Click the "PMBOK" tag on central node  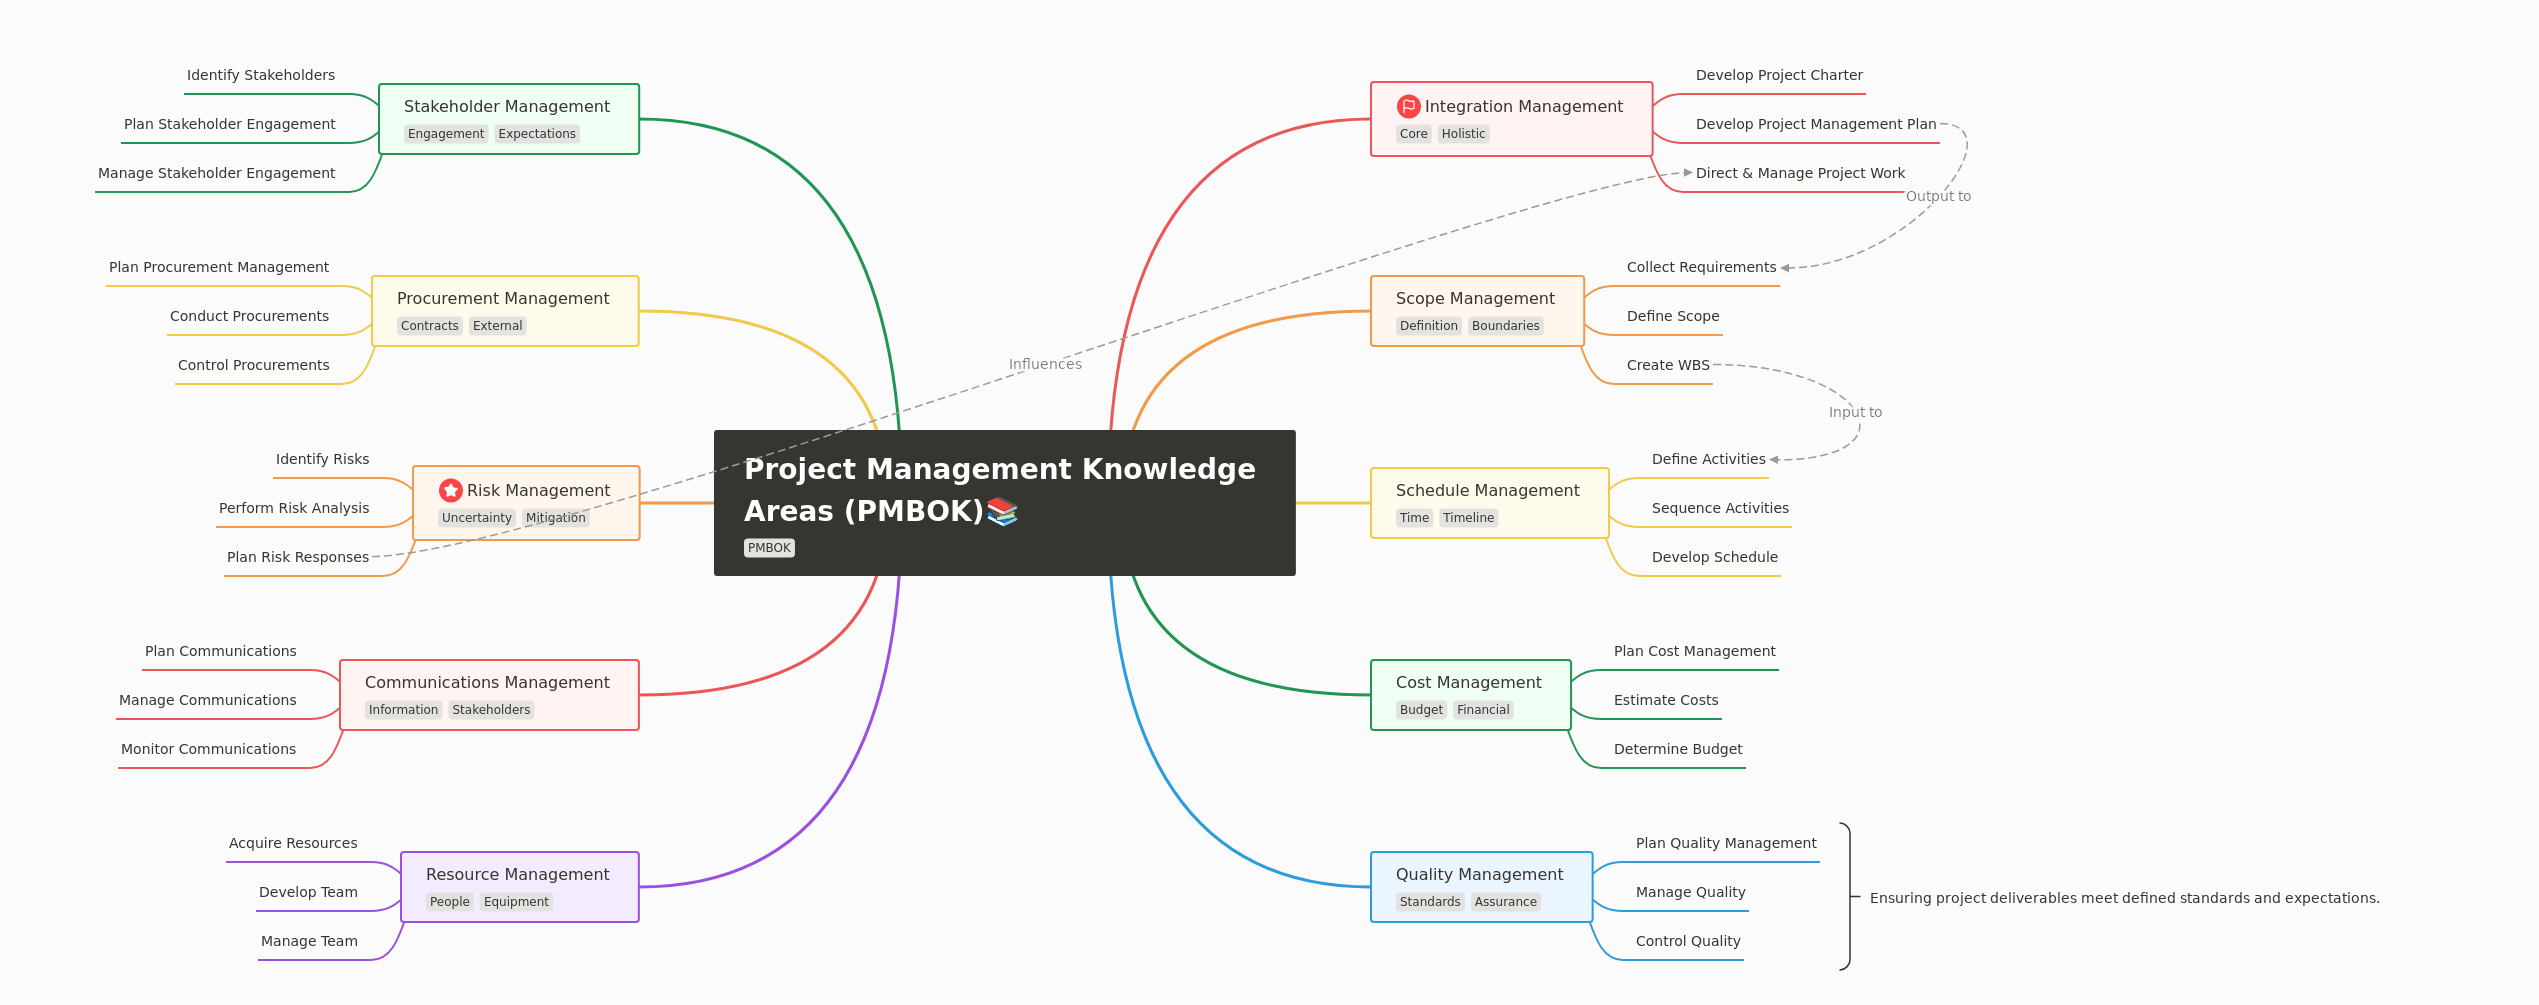[769, 547]
